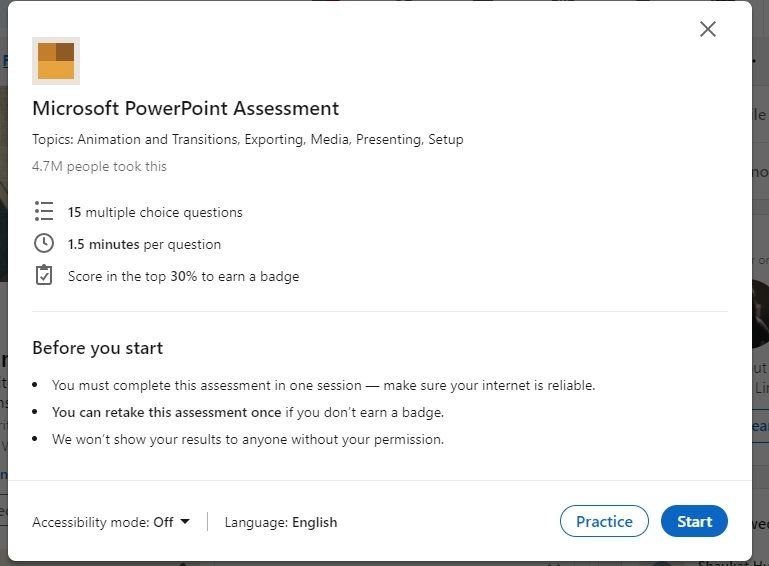
Task: Open the Language: English selector
Action: [281, 522]
